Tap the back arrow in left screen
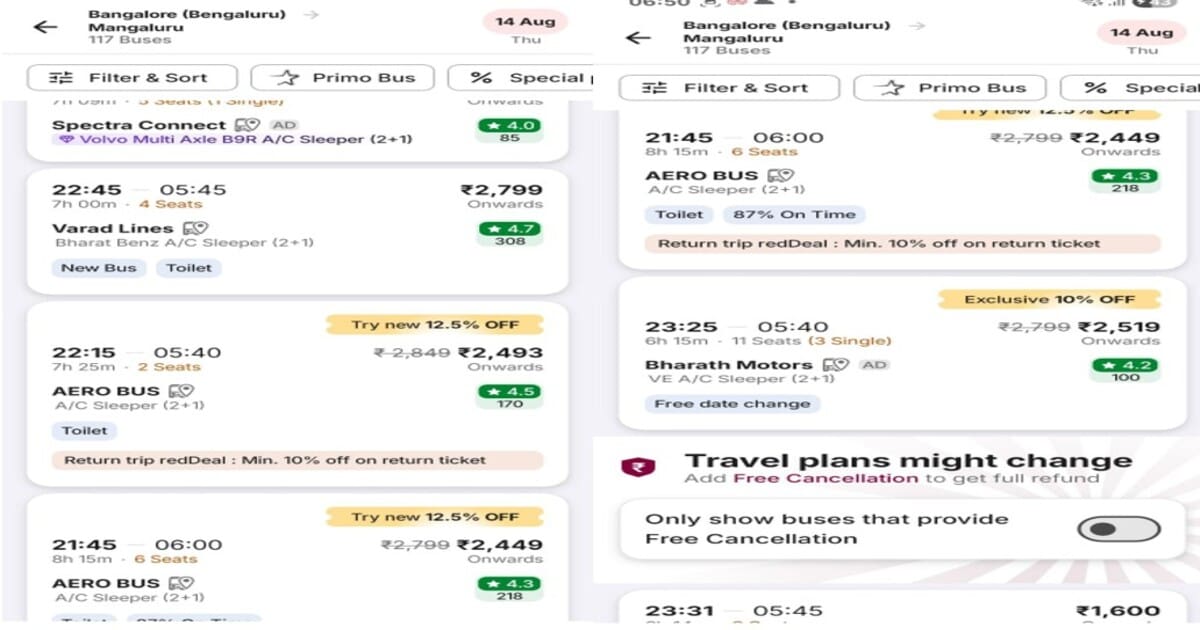Screen dimensions: 1200x630 tap(45, 27)
